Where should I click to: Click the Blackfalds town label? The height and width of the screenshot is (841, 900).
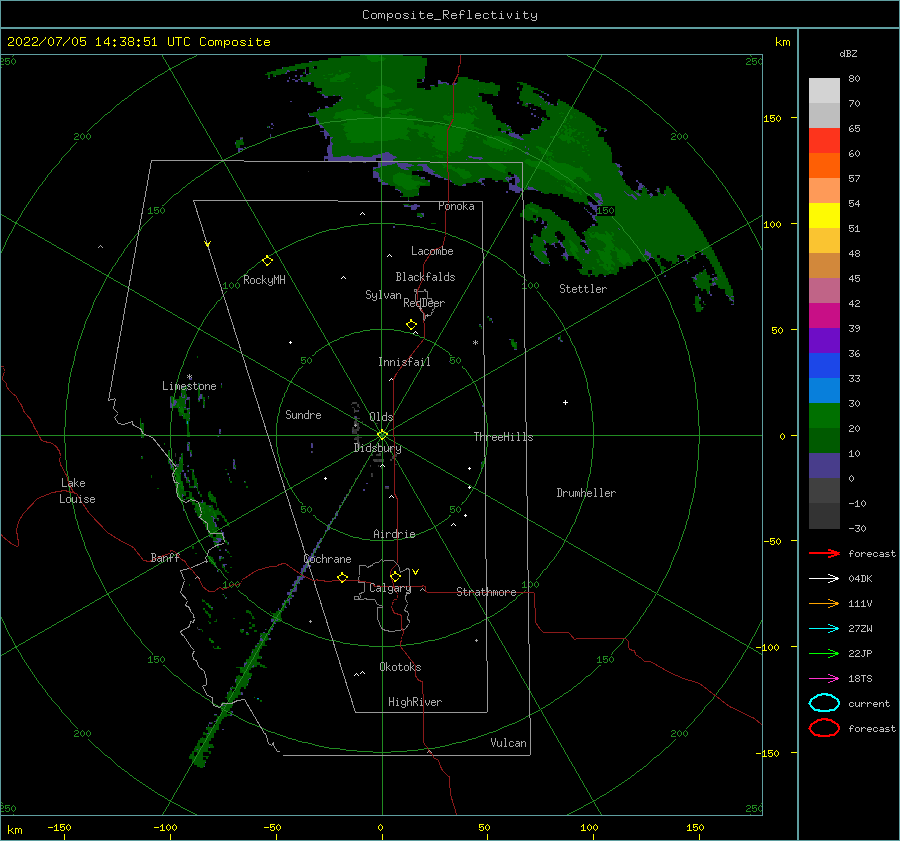point(425,277)
